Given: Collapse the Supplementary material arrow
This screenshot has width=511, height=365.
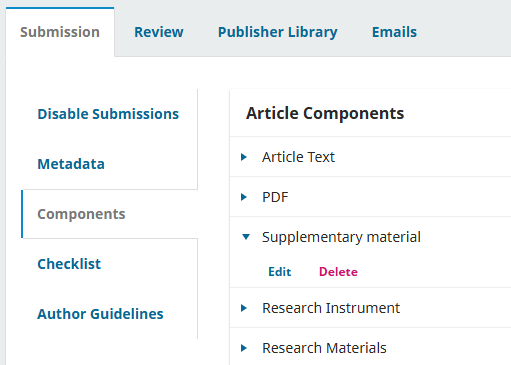Looking at the screenshot, I should [246, 237].
